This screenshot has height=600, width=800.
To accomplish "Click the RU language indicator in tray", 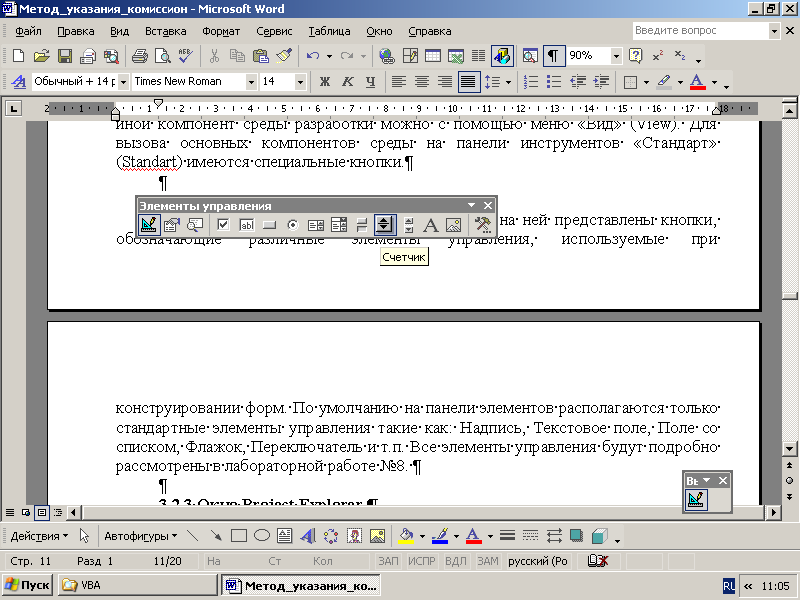I will [729, 585].
